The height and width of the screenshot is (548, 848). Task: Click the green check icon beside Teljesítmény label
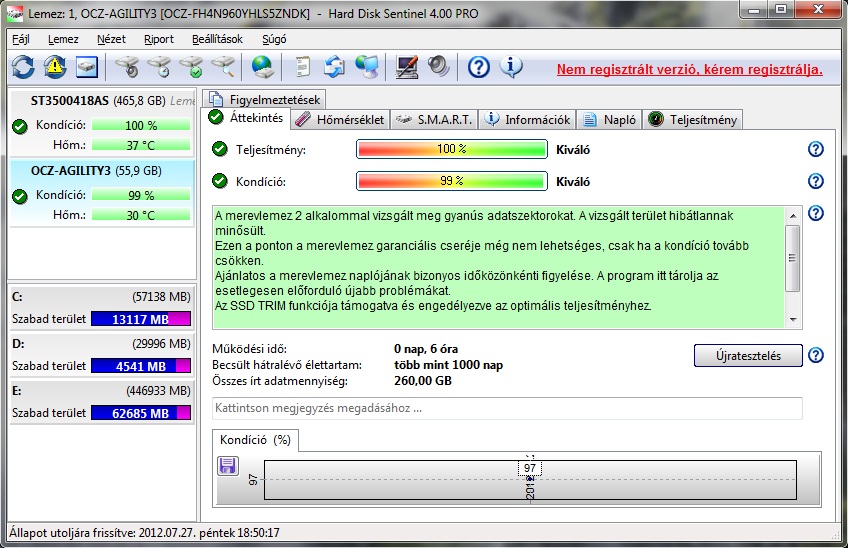(x=220, y=149)
